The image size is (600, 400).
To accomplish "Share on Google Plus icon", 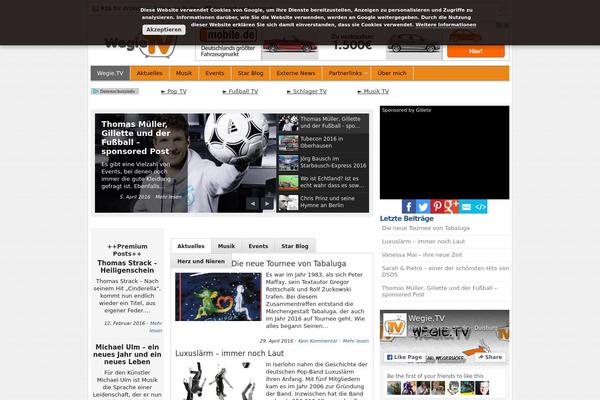I will 451,207.
